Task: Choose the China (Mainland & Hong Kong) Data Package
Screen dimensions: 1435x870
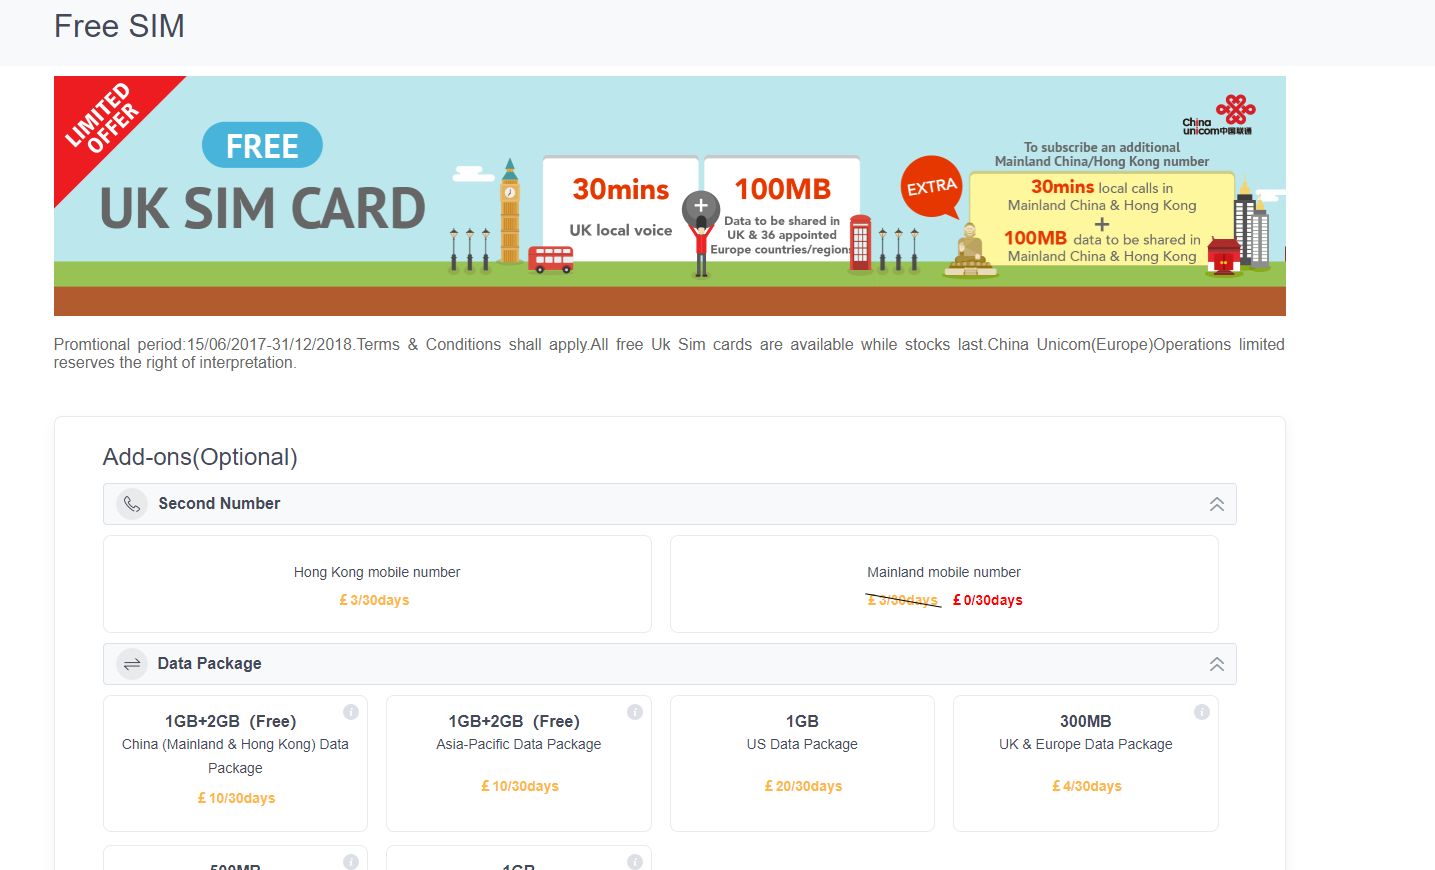Action: (235, 763)
